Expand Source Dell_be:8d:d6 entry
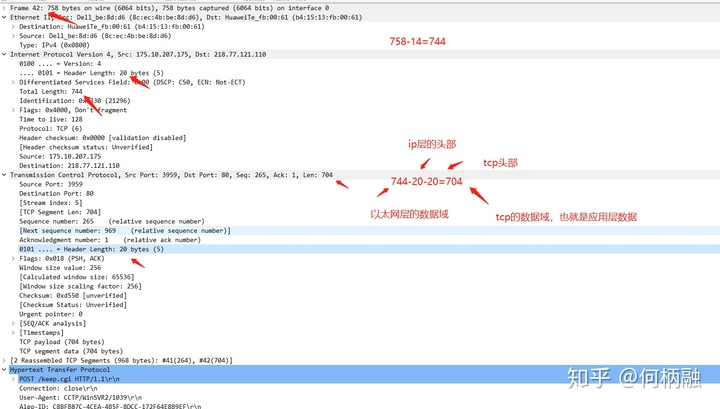Viewport: 720px width, 409px height. pyautogui.click(x=13, y=36)
